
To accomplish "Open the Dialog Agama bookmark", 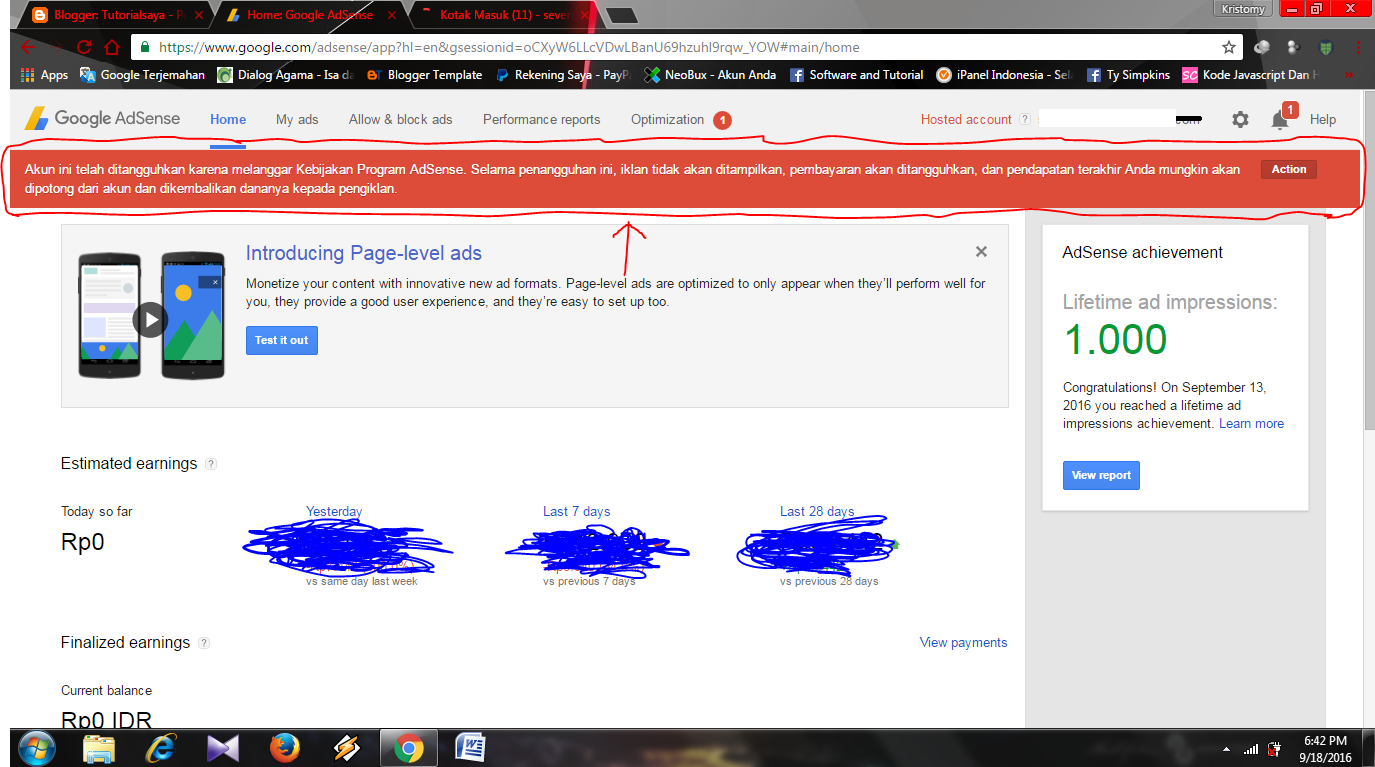I will pyautogui.click(x=286, y=75).
